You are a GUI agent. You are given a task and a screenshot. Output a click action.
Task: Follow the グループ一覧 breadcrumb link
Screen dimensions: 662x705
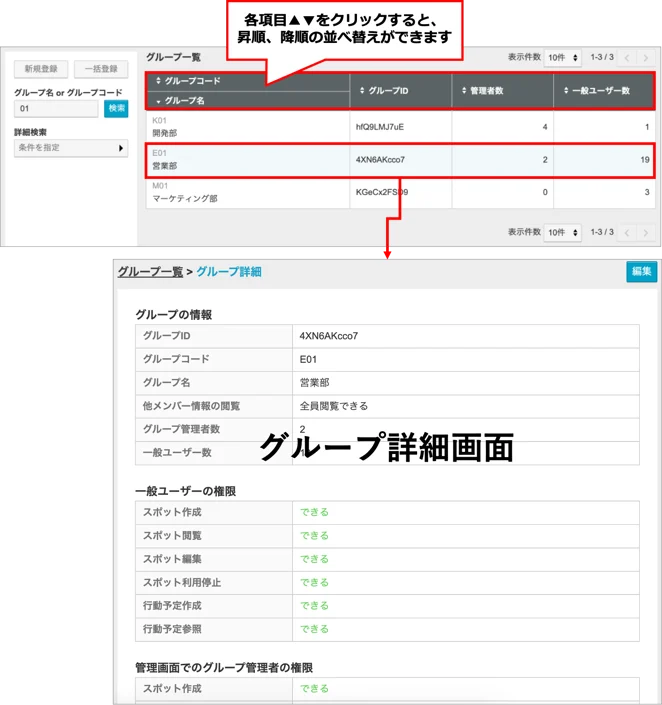pos(150,272)
